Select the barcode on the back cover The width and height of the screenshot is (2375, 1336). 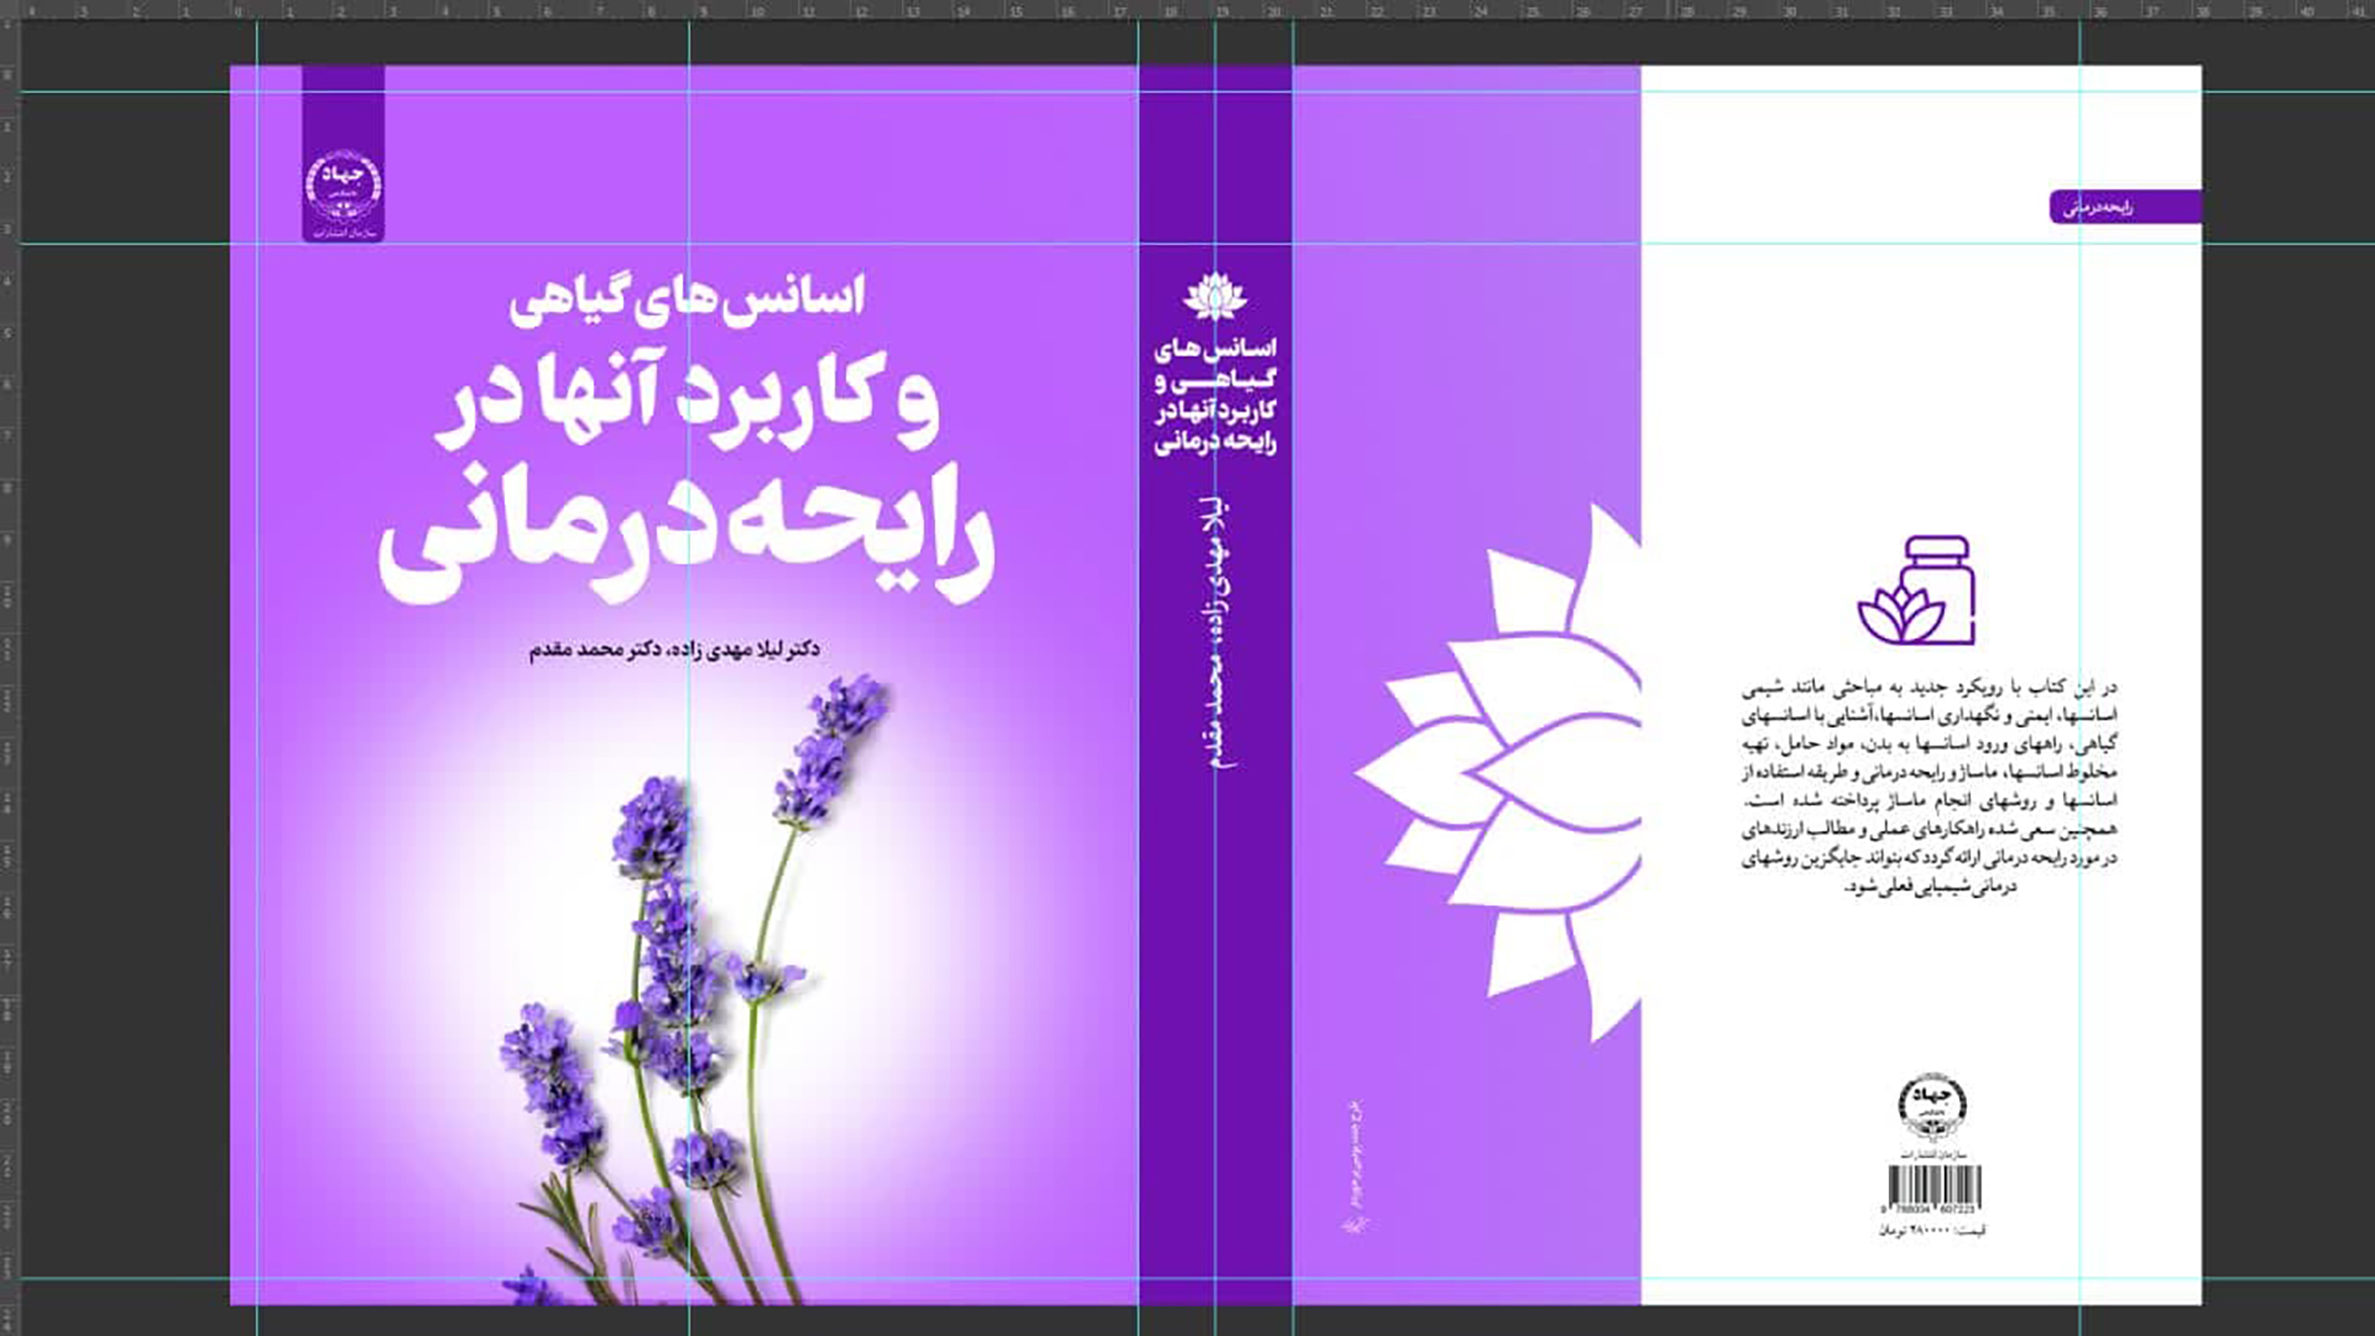[x=1934, y=1190]
